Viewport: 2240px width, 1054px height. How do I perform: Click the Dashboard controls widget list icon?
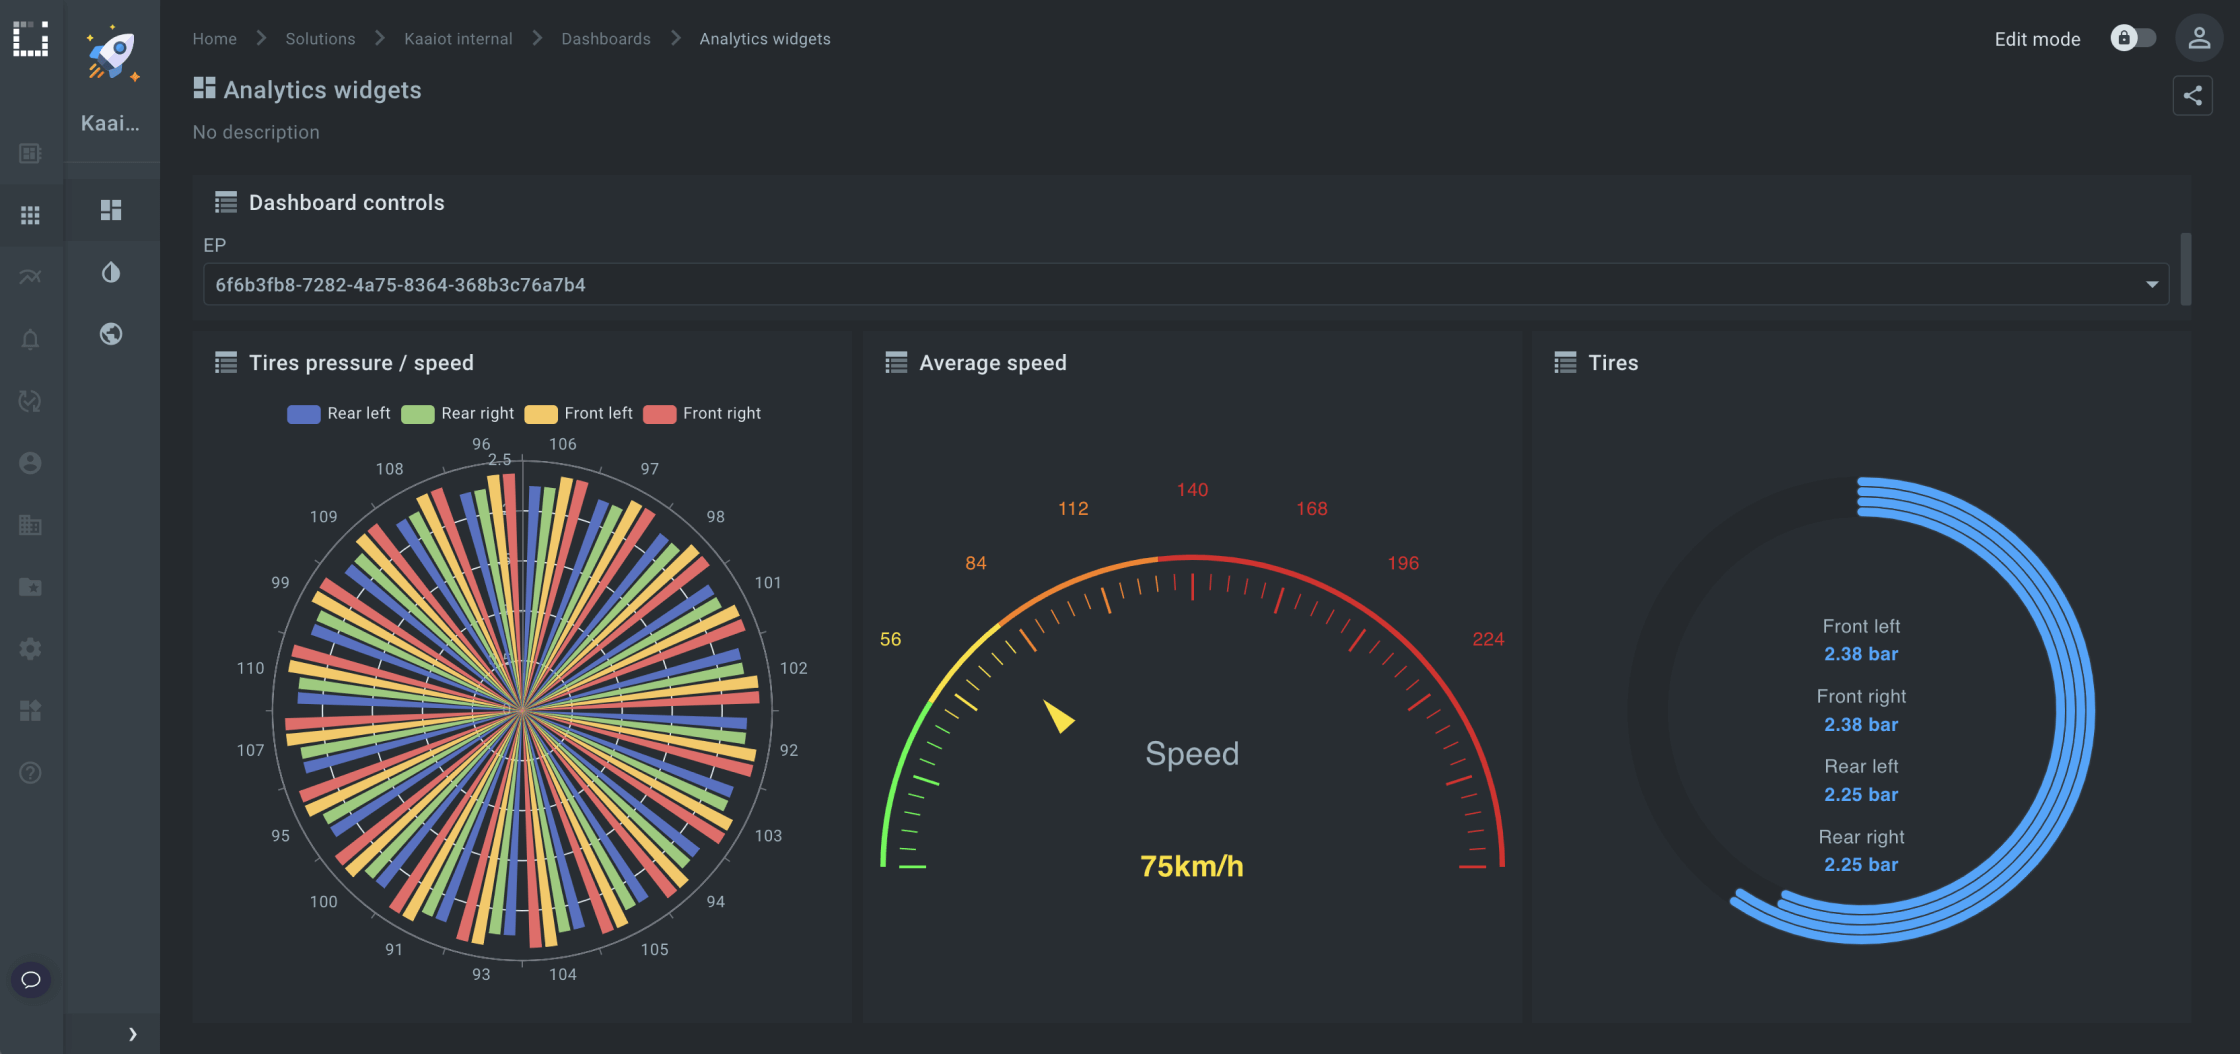[226, 202]
